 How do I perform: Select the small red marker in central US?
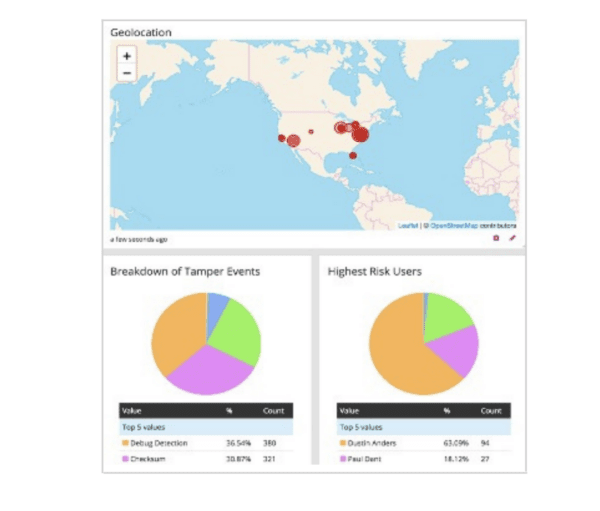pos(311,132)
